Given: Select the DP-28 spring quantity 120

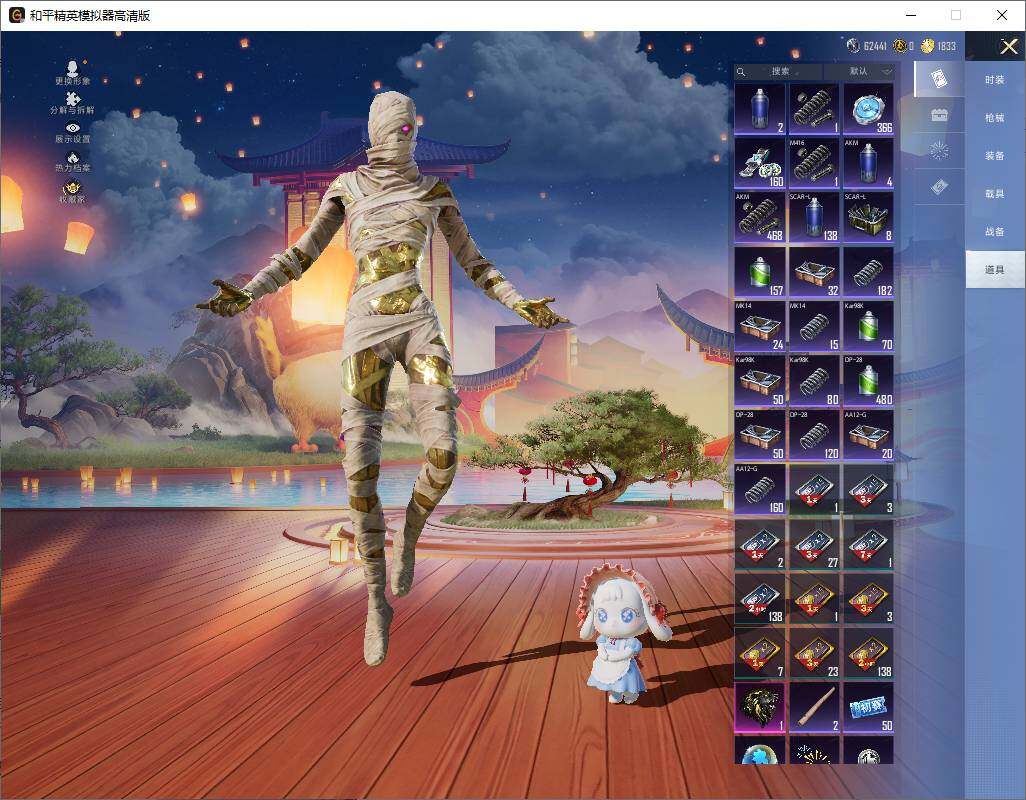Looking at the screenshot, I should click(814, 435).
